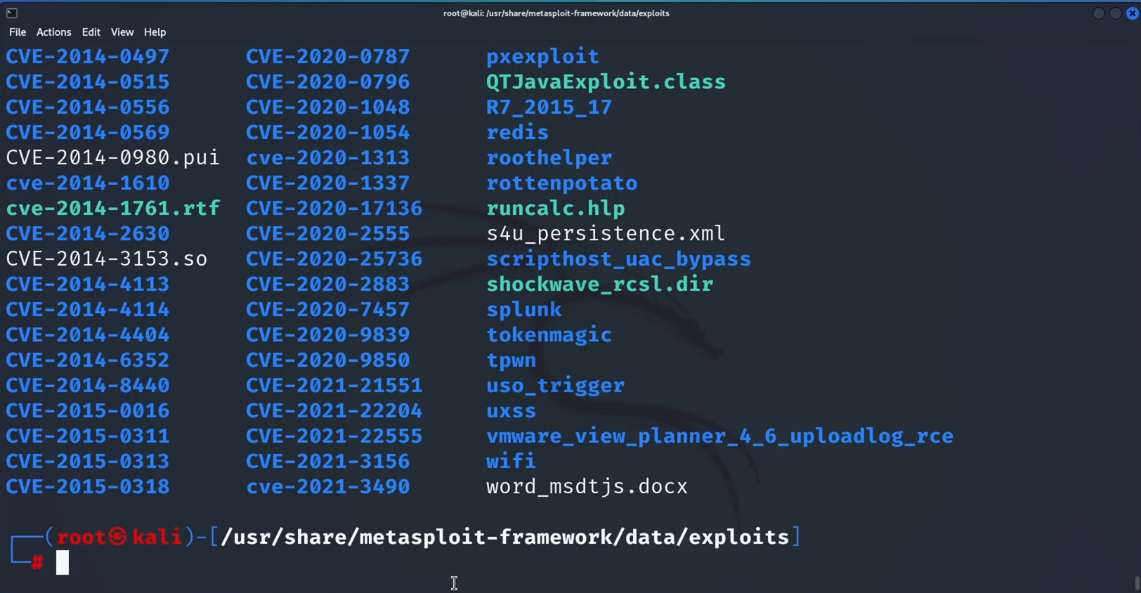Click the exploits path in the prompt
The height and width of the screenshot is (593, 1141).
[742, 537]
